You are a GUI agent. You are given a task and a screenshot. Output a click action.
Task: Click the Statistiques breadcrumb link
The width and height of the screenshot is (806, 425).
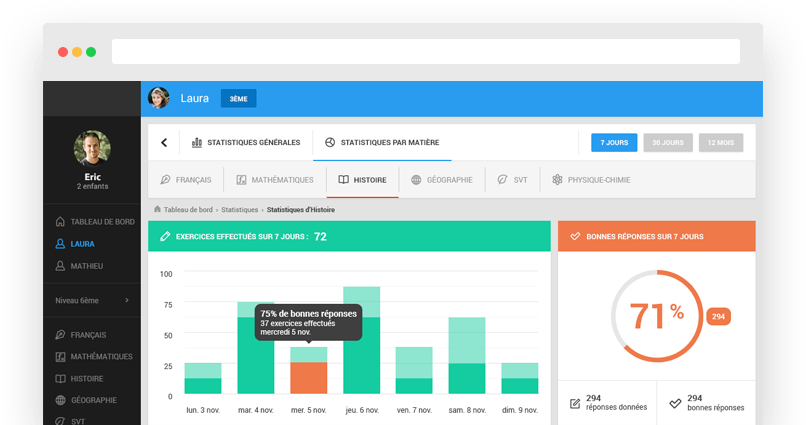click(239, 210)
